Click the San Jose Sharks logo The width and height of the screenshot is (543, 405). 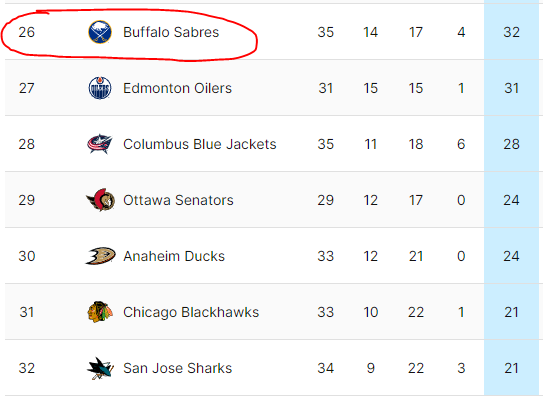pos(100,368)
